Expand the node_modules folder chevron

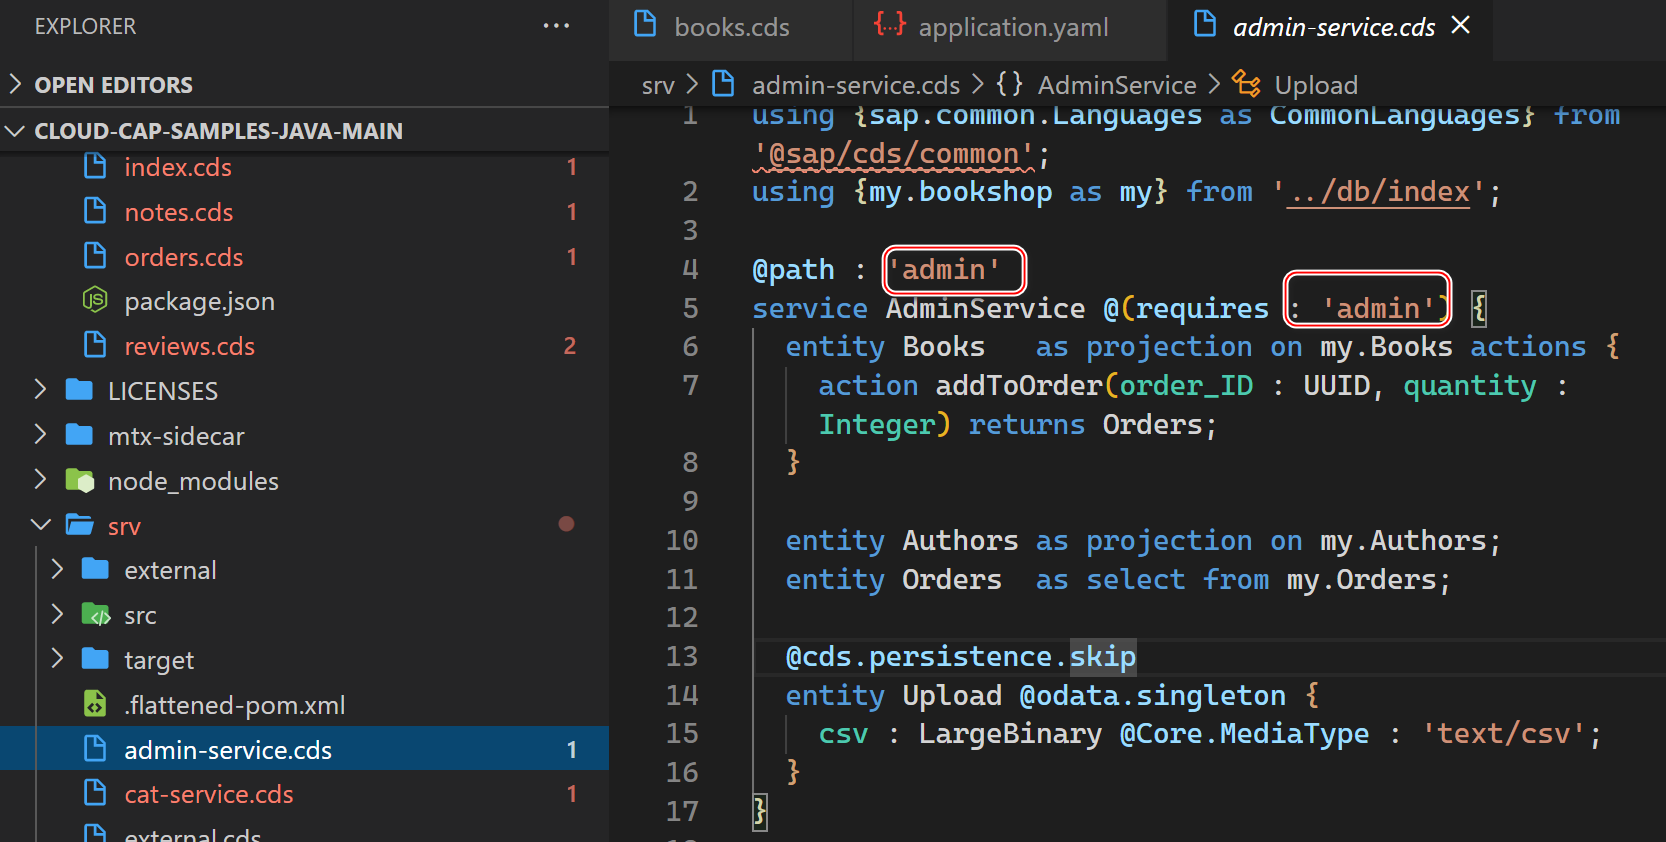click(x=40, y=479)
